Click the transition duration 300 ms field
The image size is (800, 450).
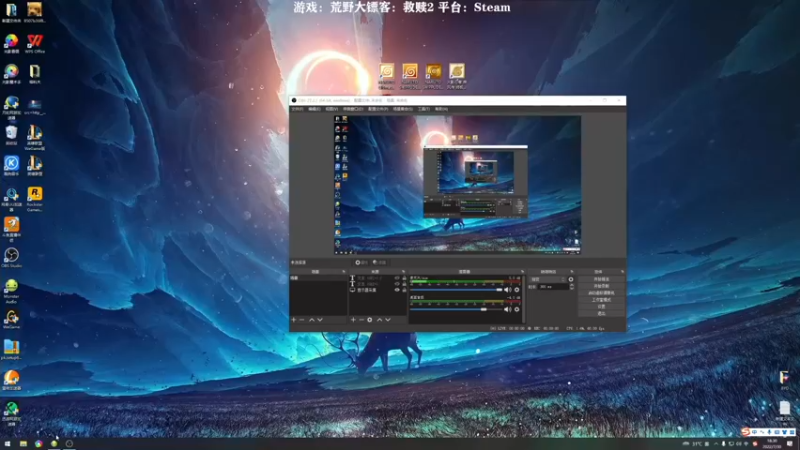[x=553, y=287]
